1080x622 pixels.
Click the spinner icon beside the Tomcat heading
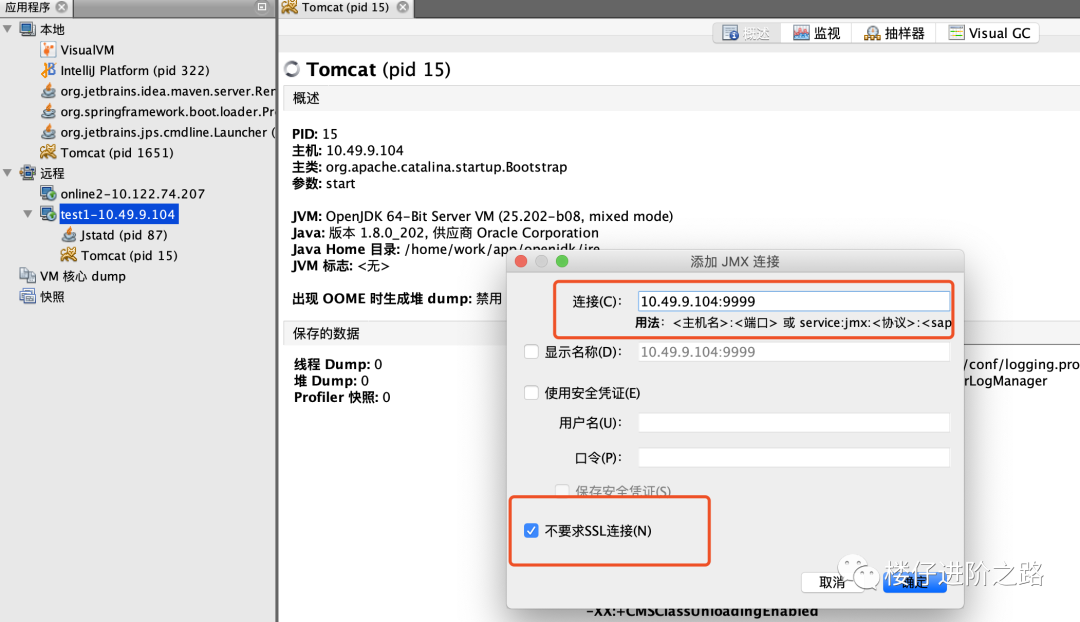point(292,69)
